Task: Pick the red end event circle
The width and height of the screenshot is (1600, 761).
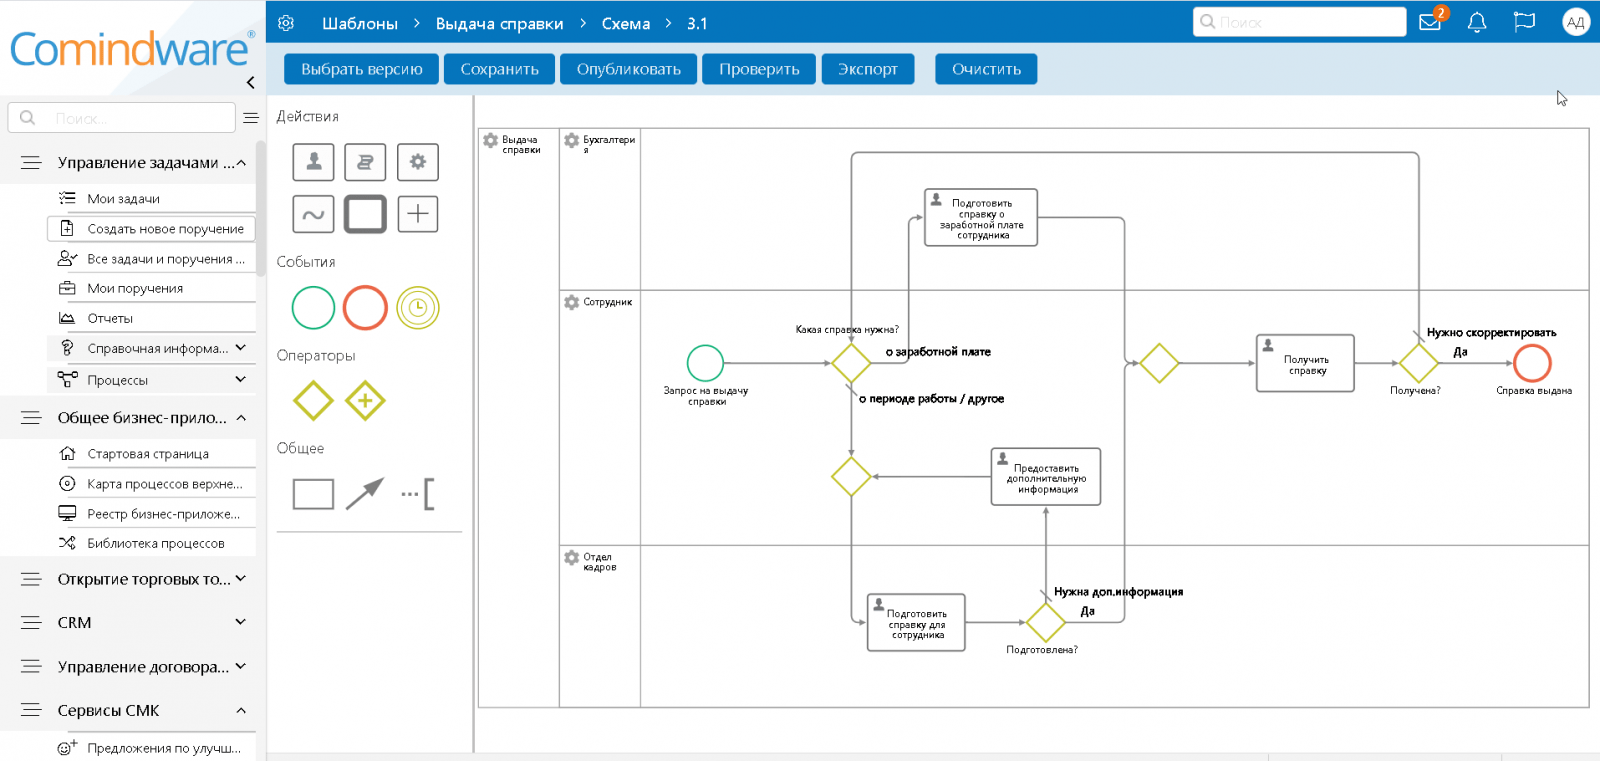Action: [x=365, y=307]
